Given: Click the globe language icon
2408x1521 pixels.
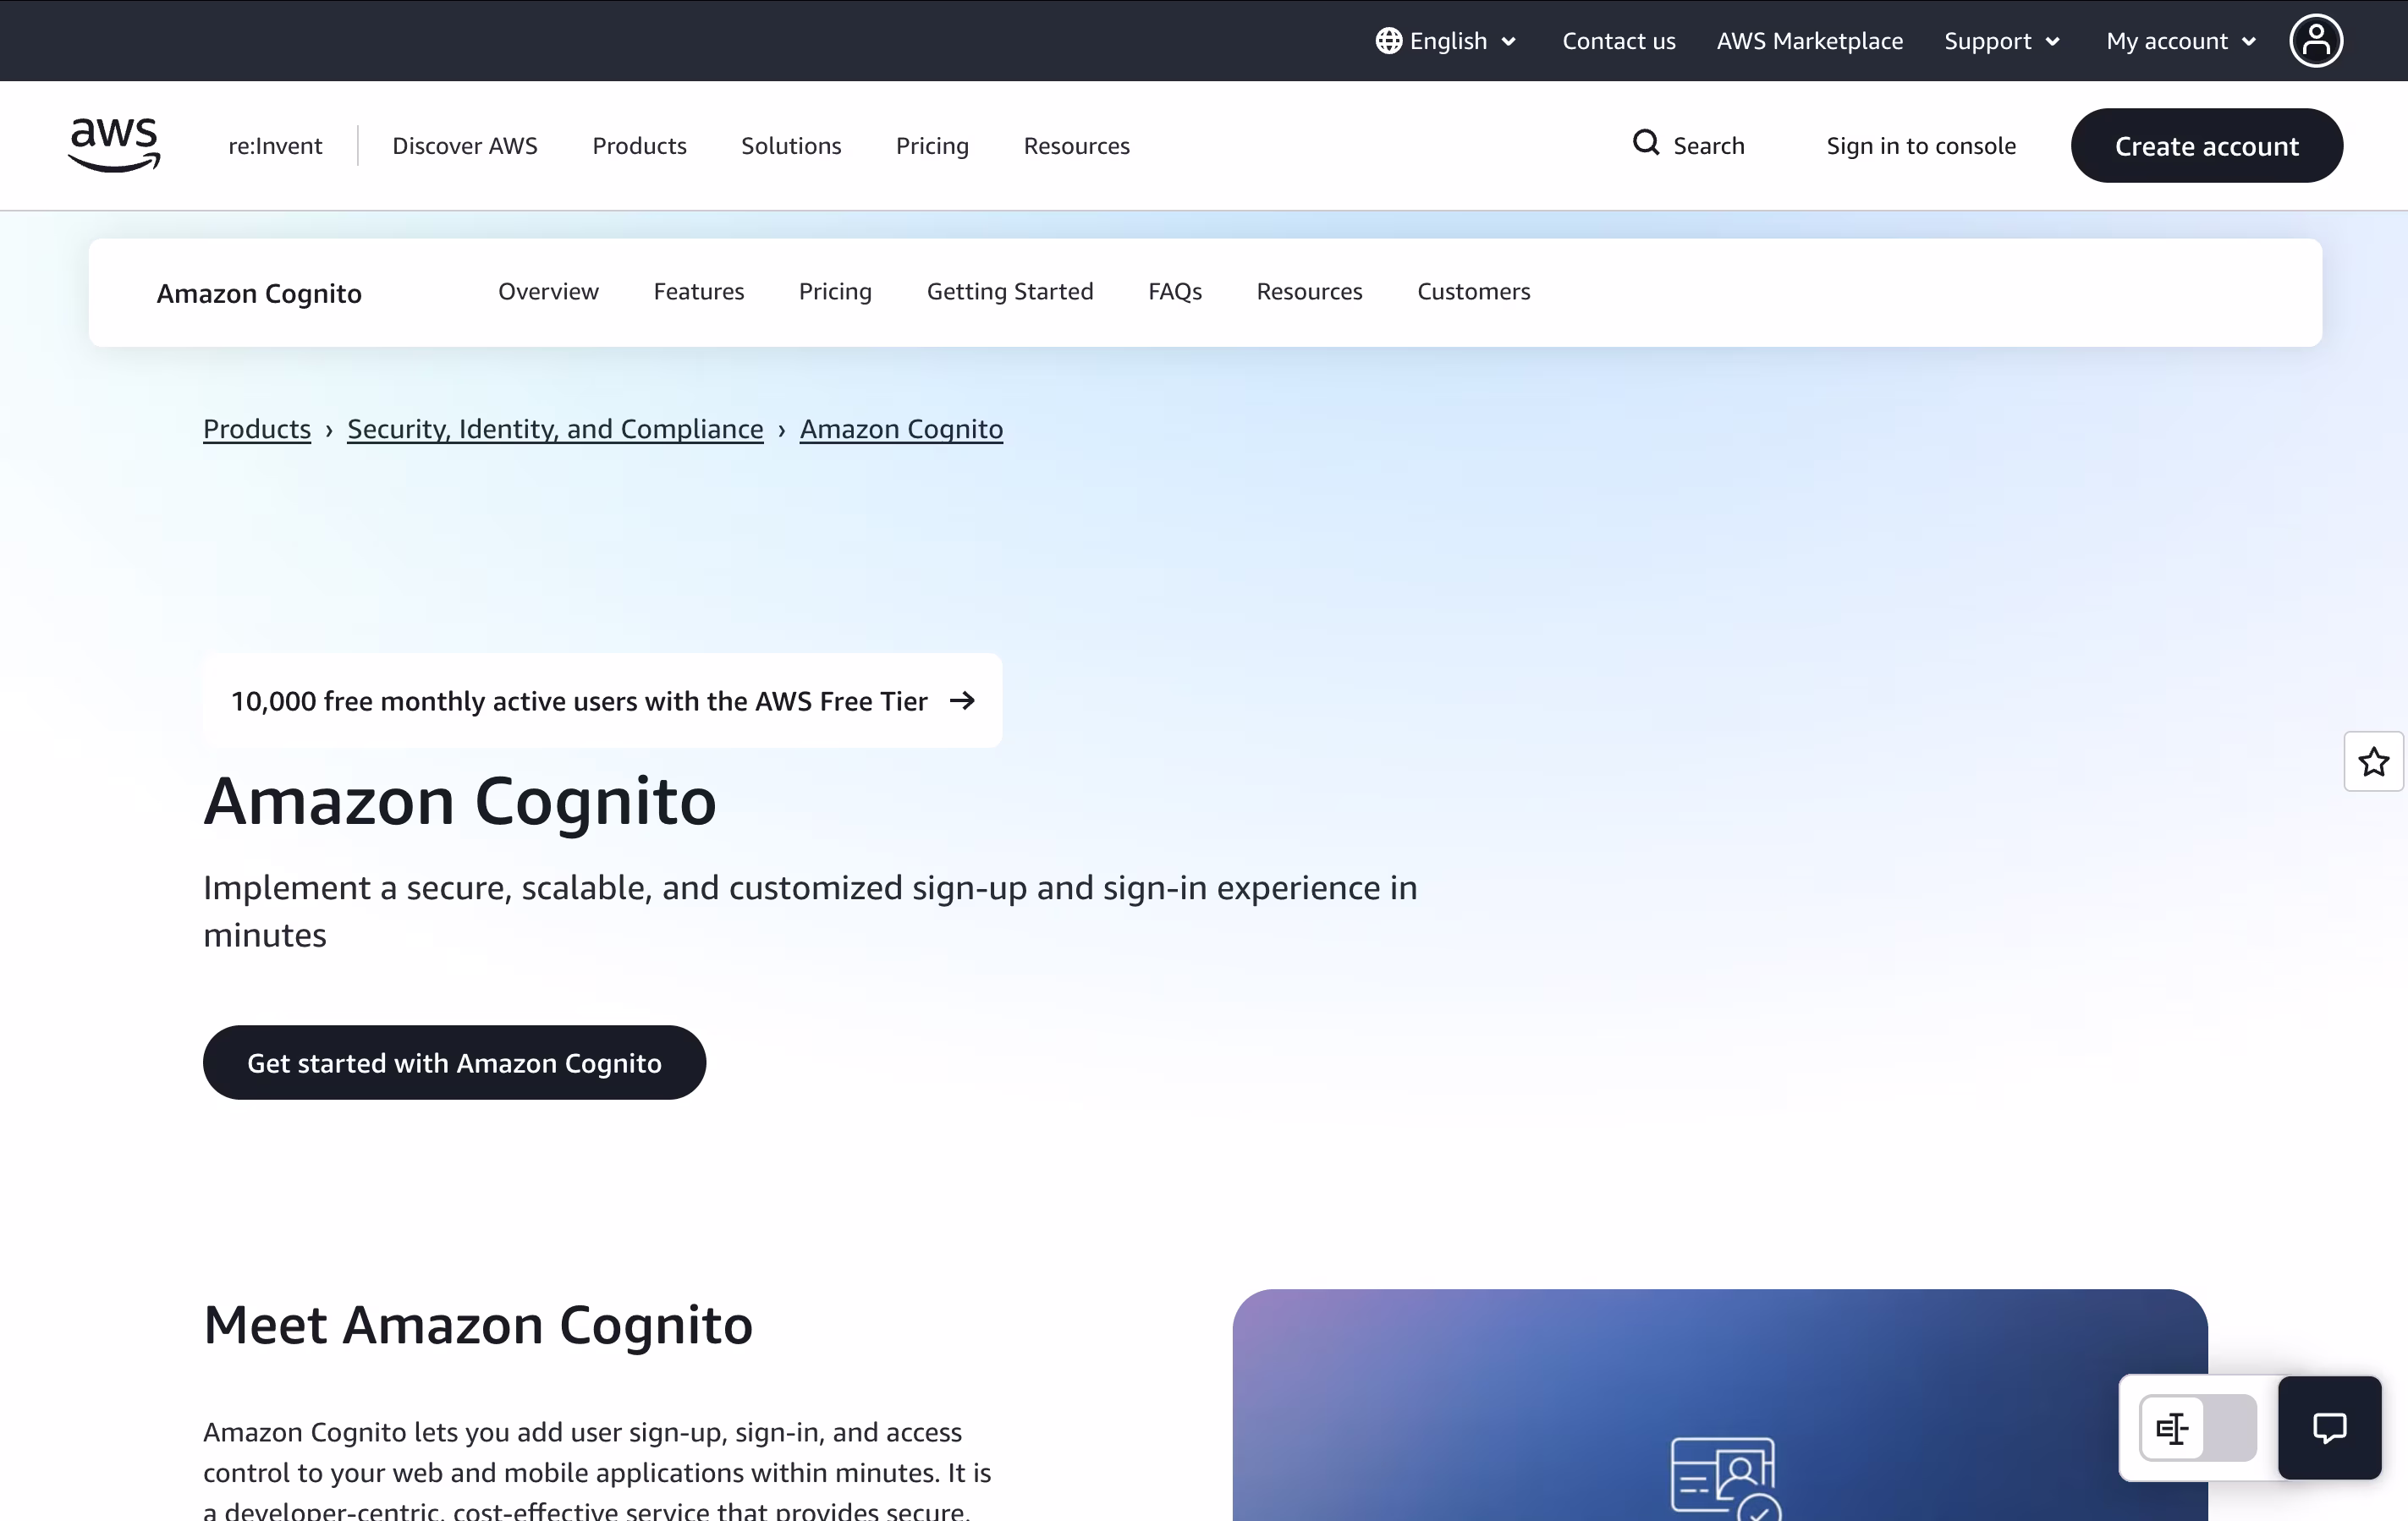Looking at the screenshot, I should click(1388, 41).
